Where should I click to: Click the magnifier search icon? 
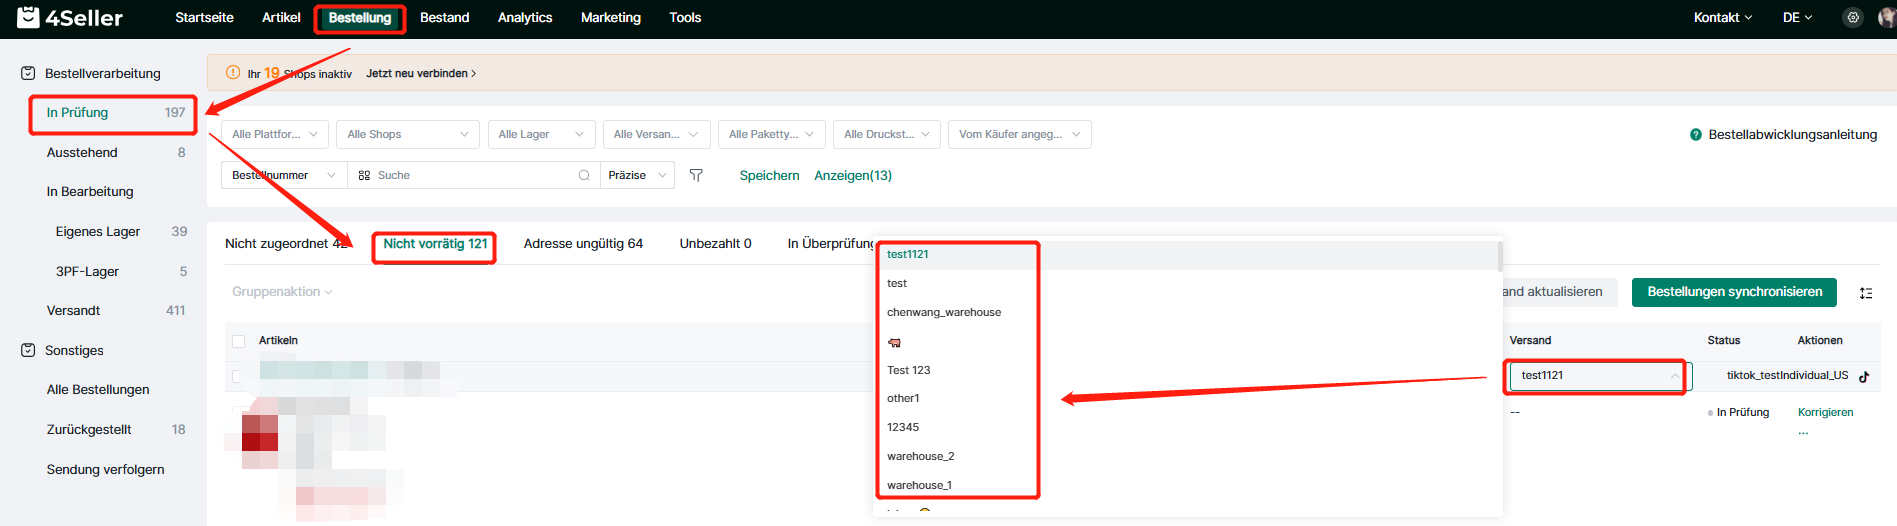pyautogui.click(x=584, y=175)
